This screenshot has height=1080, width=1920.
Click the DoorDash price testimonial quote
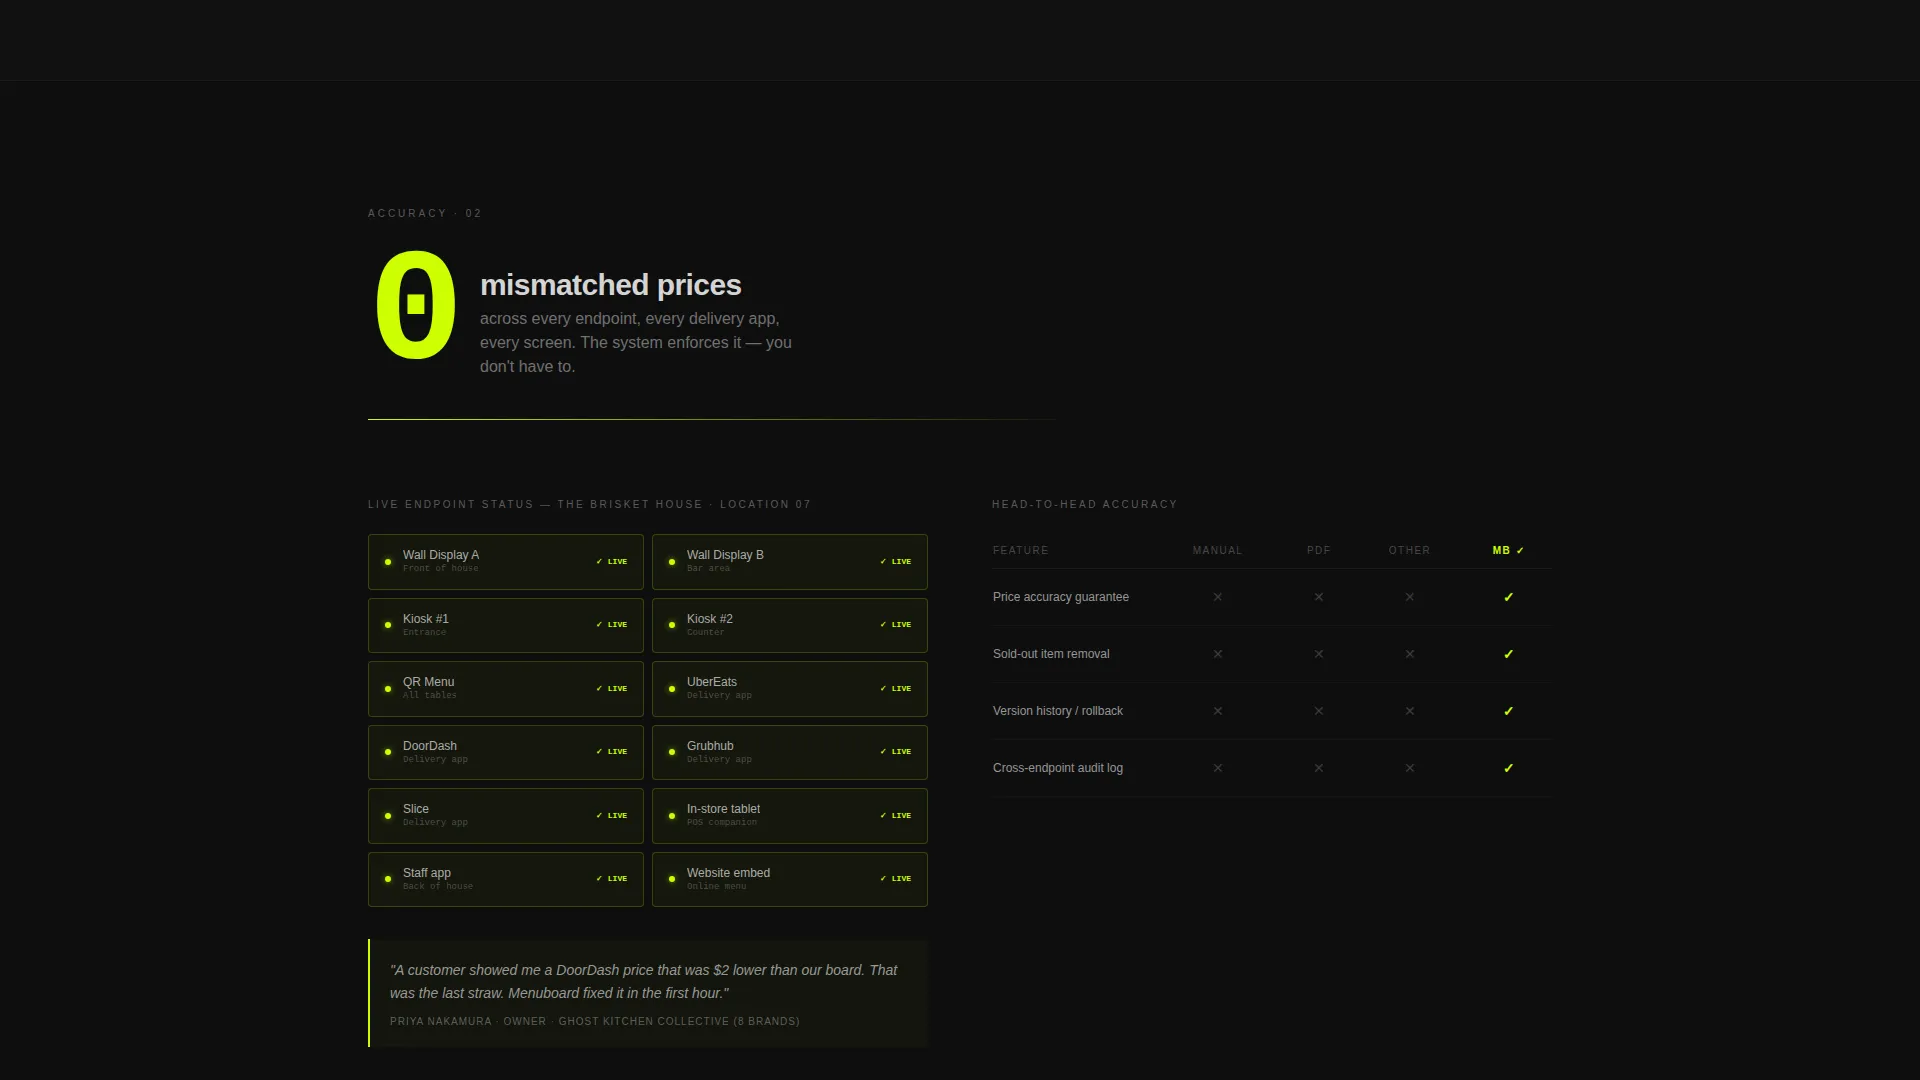(644, 982)
